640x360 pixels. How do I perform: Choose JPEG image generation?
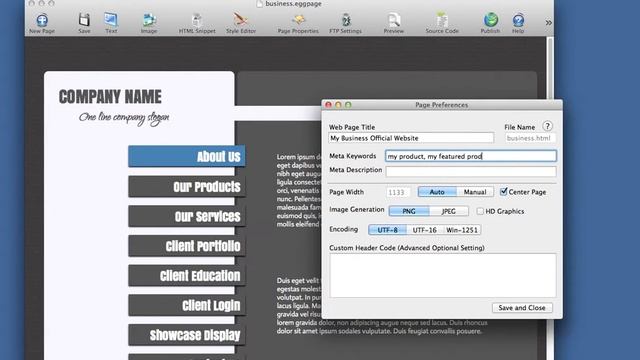click(x=449, y=211)
